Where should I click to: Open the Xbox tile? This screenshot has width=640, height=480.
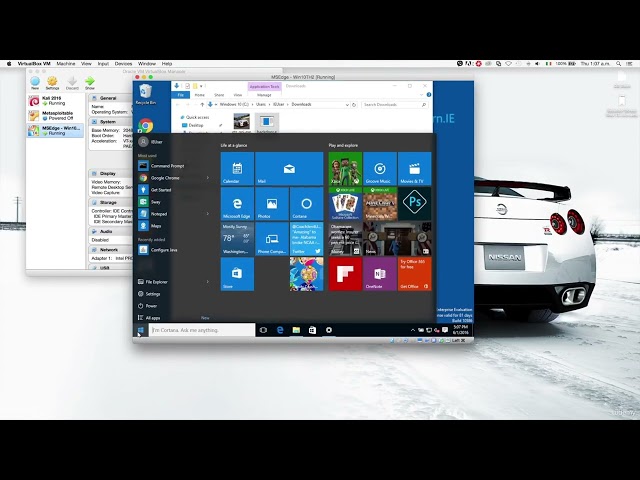coord(345,168)
